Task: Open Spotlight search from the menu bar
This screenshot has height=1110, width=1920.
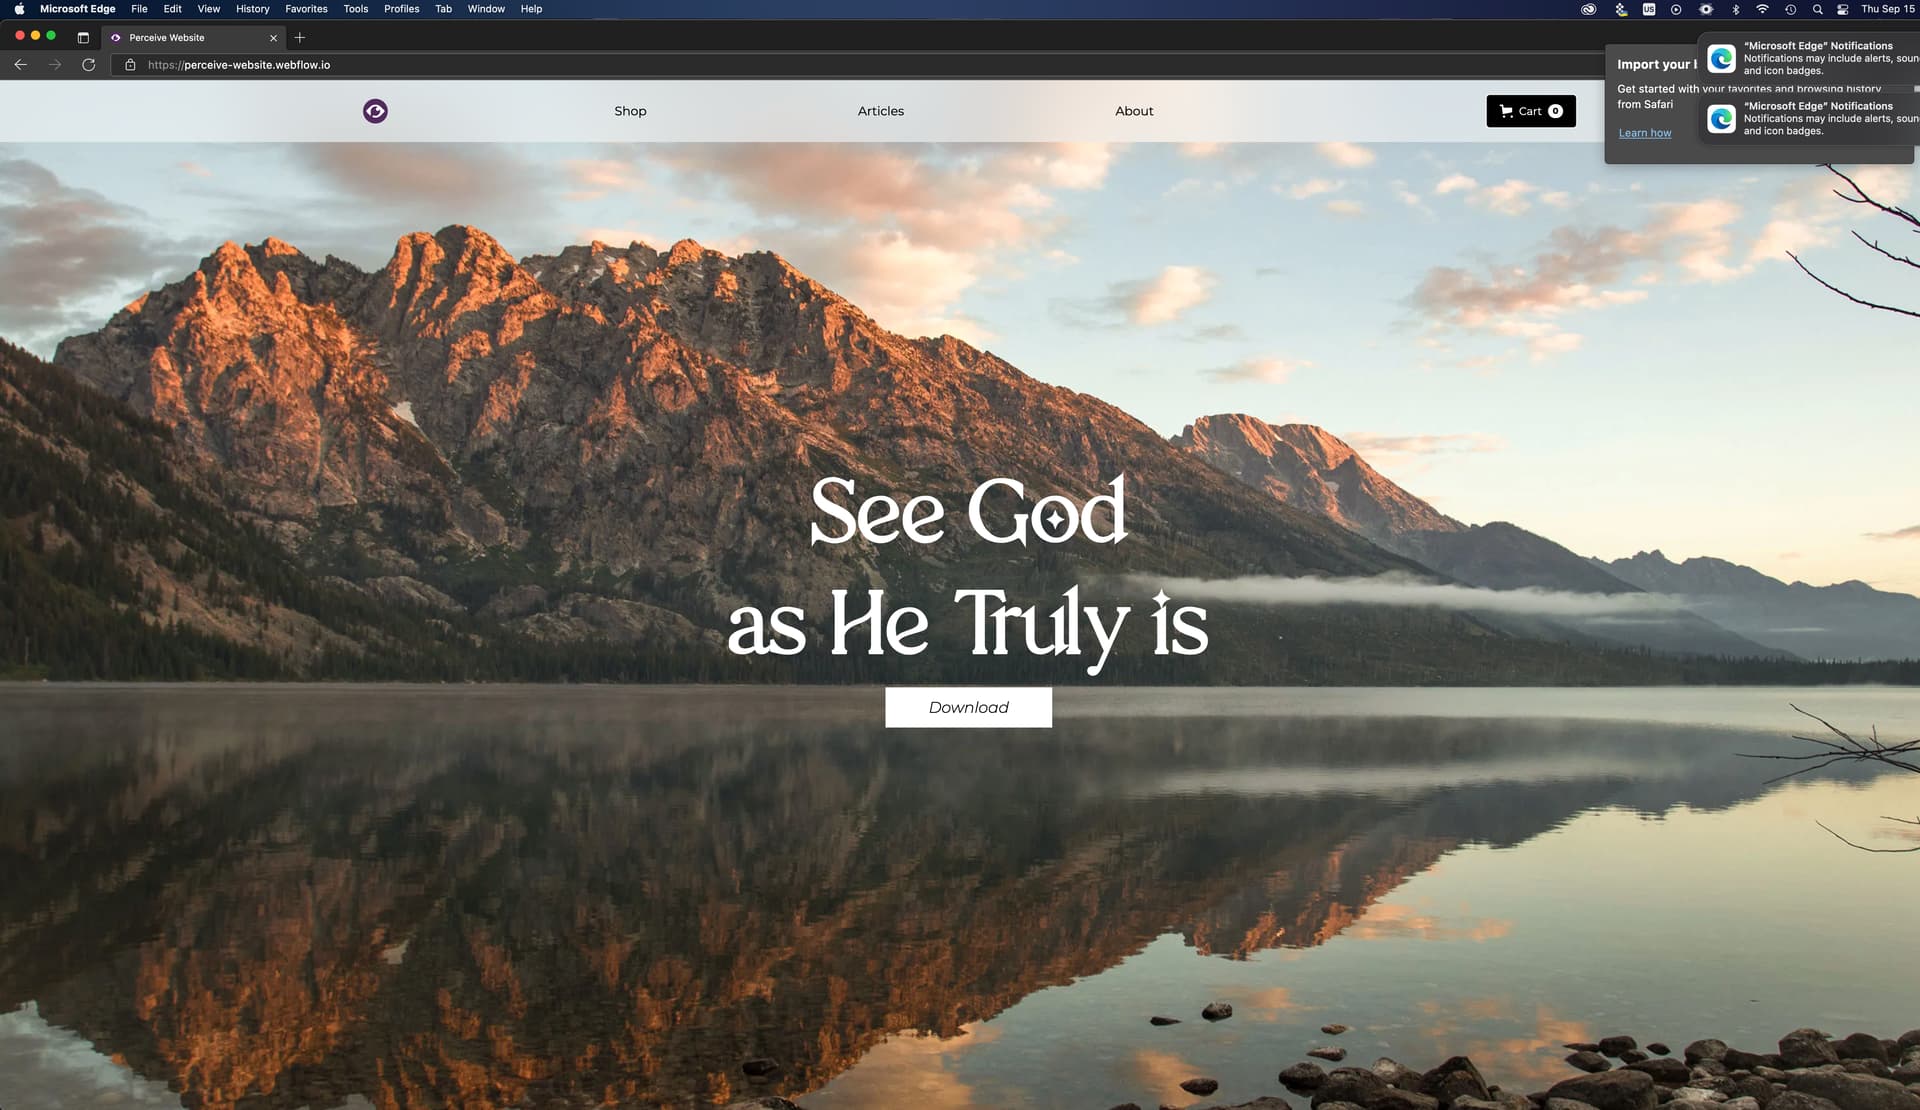Action: click(x=1817, y=9)
